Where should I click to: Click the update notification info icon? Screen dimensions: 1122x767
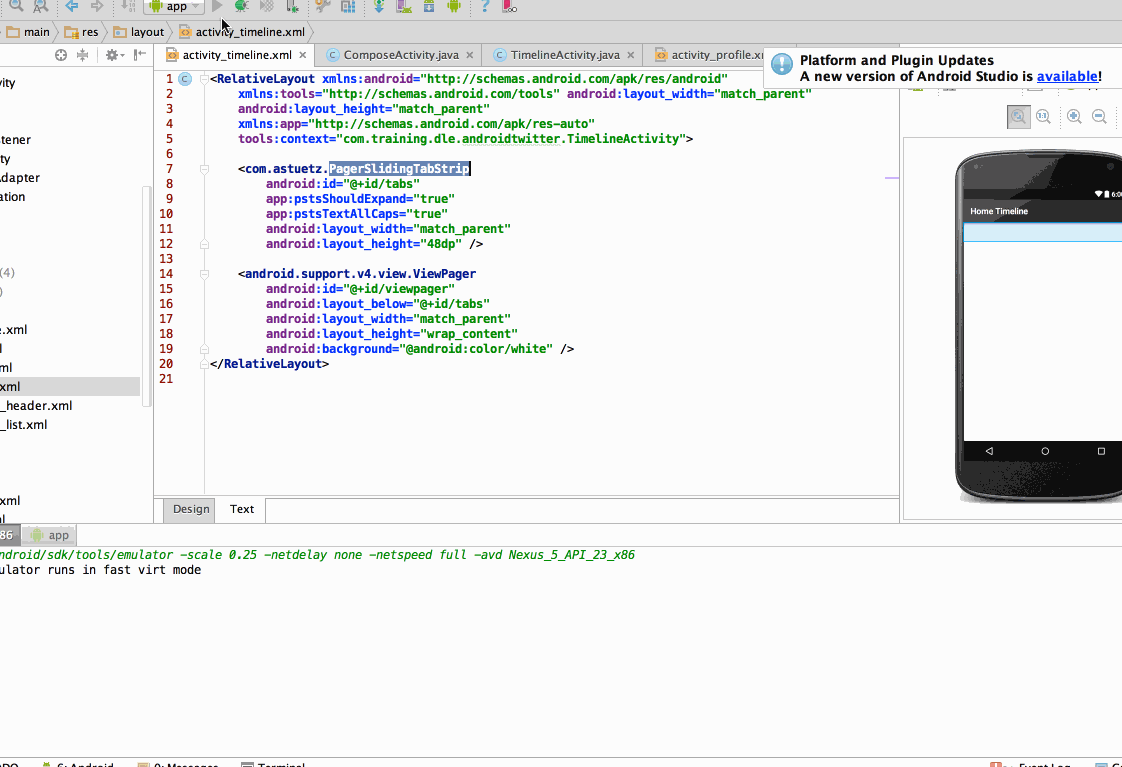[x=781, y=65]
